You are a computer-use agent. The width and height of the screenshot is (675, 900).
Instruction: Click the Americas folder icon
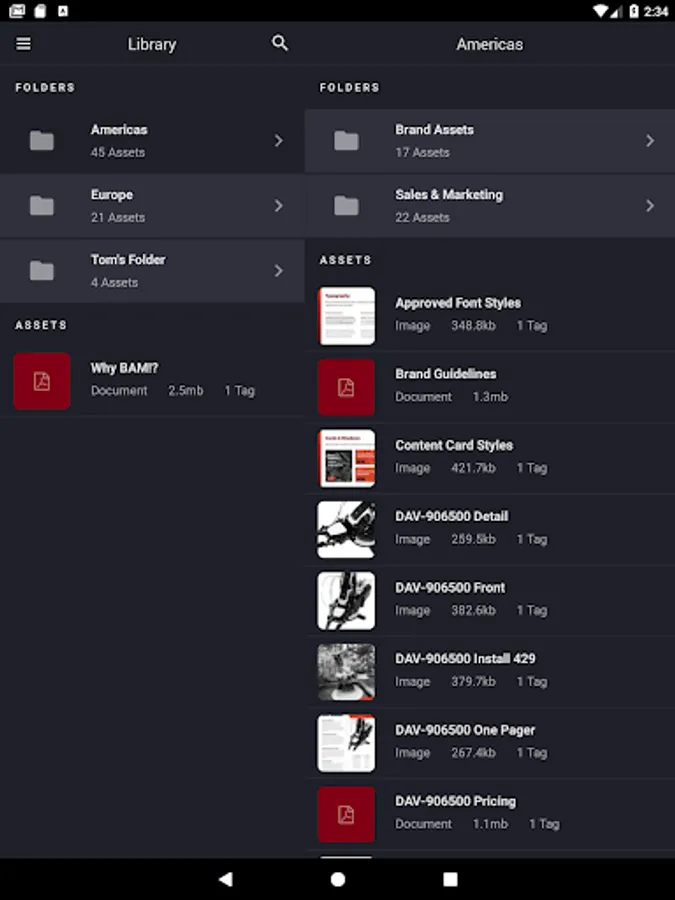[x=42, y=141]
